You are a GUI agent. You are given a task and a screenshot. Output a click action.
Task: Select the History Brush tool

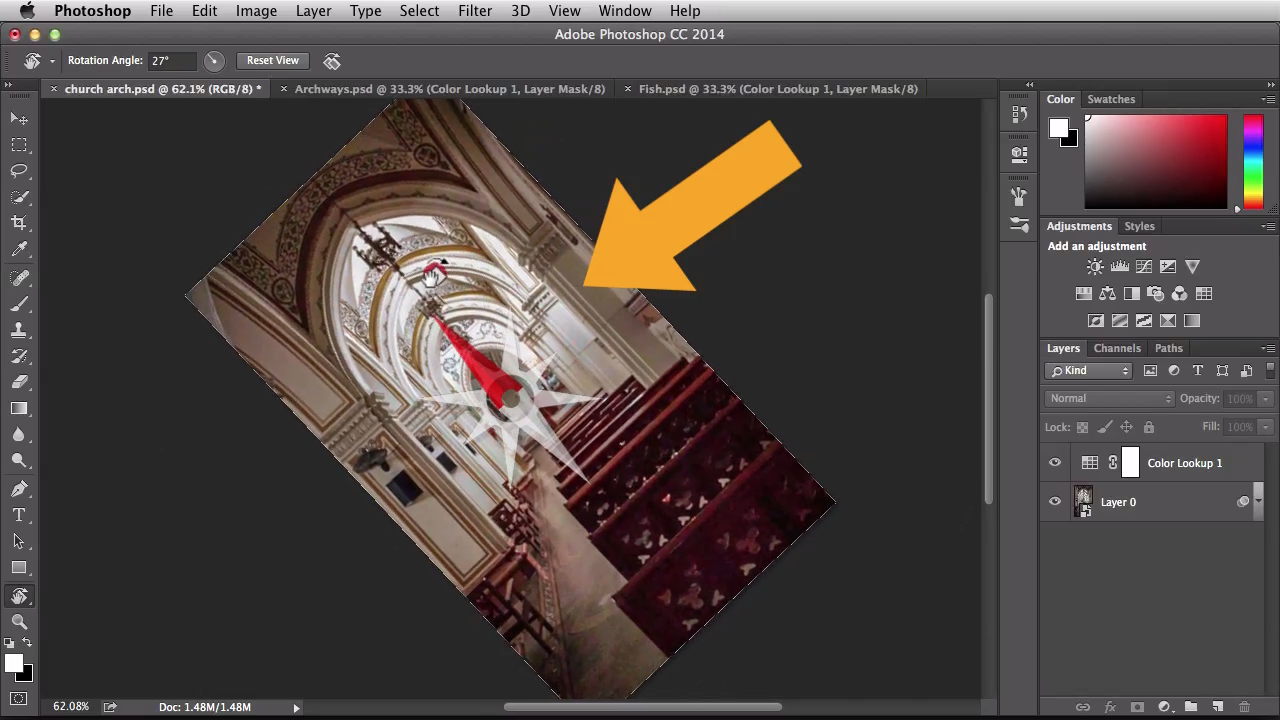tap(19, 355)
